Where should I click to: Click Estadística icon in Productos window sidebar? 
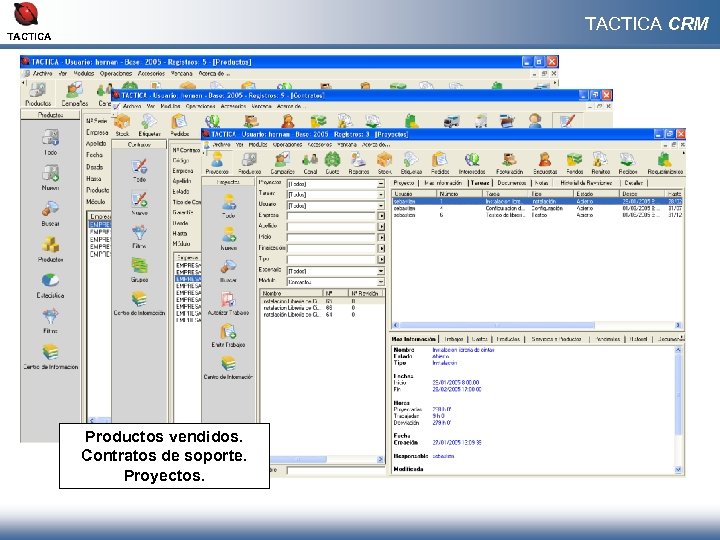51,285
